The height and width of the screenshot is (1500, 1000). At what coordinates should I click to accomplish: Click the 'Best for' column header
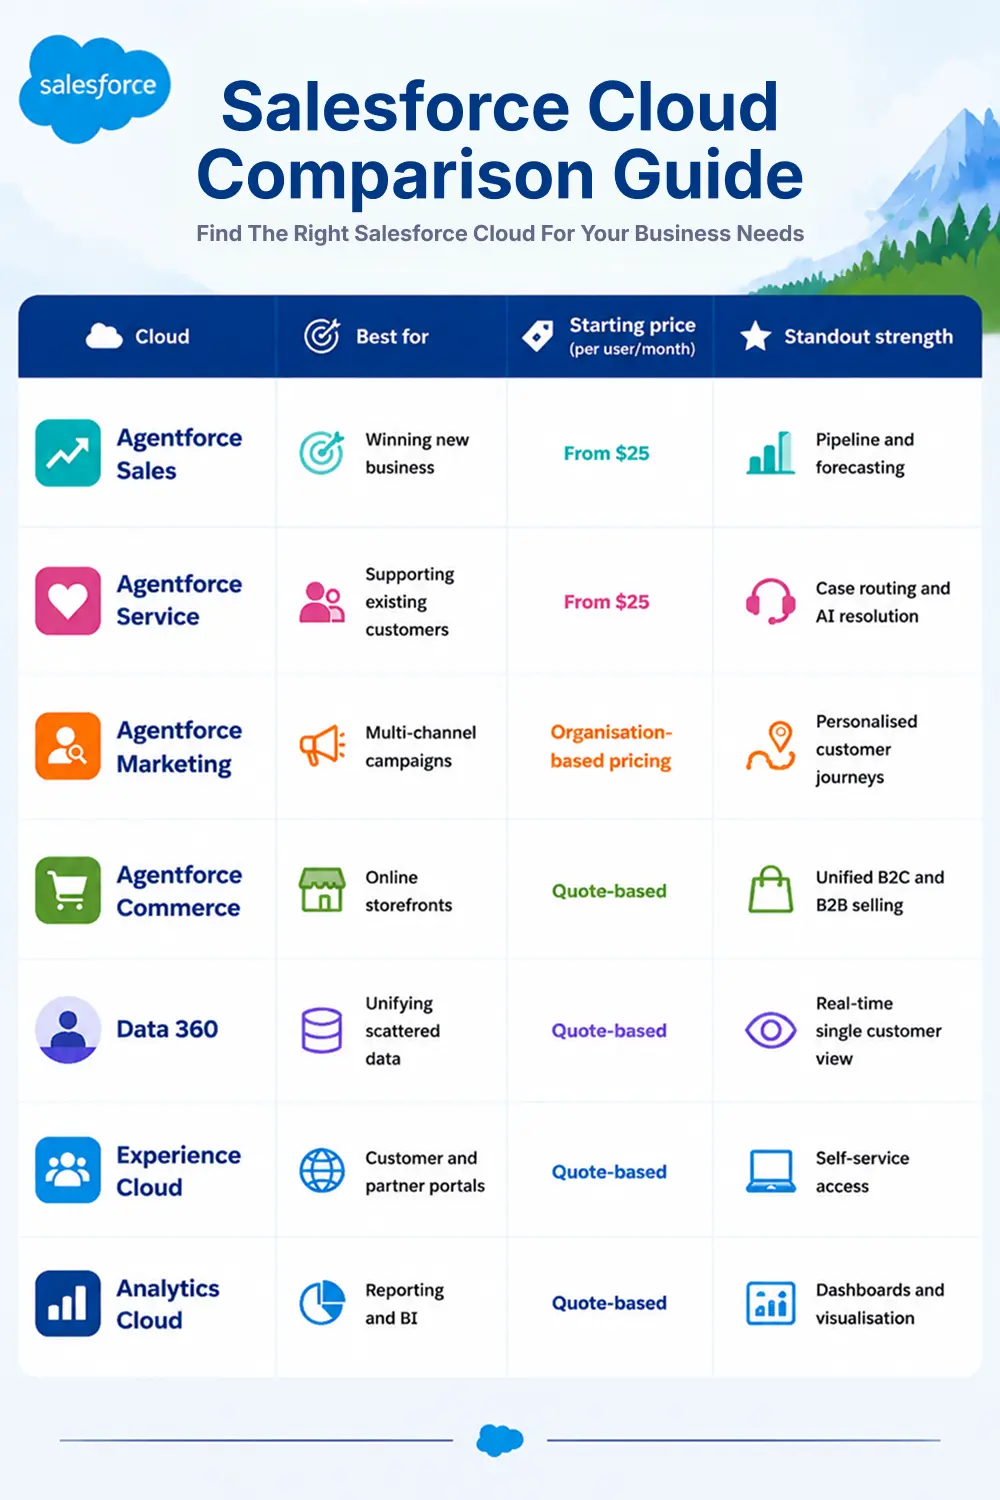click(392, 337)
